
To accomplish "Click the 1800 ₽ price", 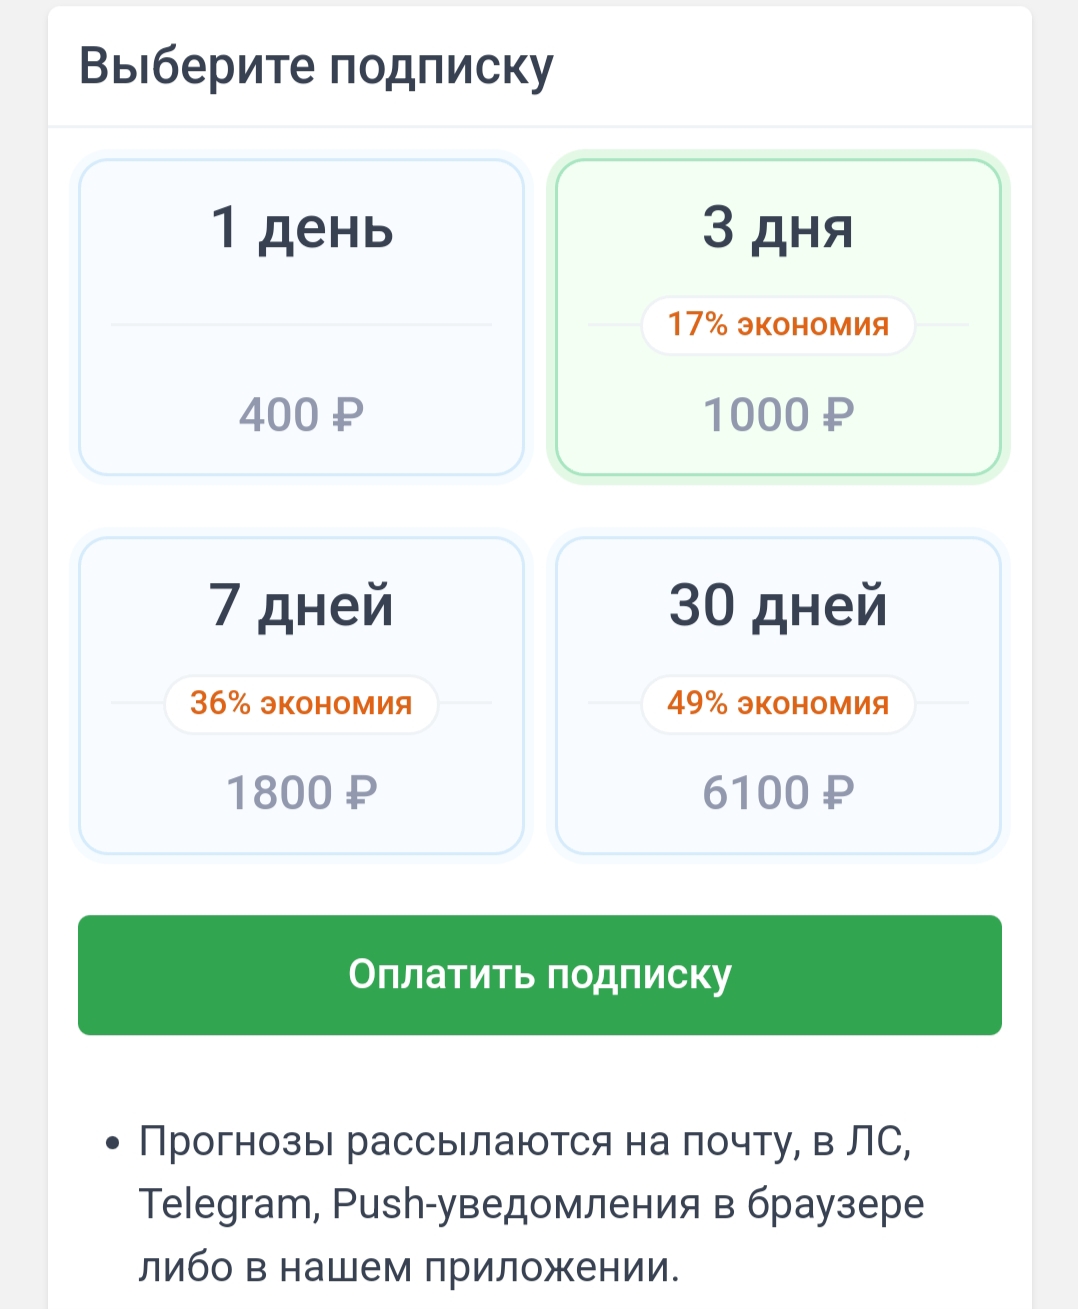I will point(301,793).
